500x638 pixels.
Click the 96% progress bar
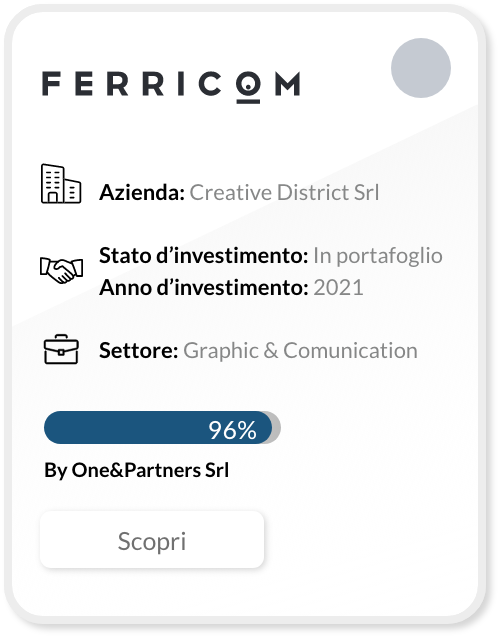point(162,428)
